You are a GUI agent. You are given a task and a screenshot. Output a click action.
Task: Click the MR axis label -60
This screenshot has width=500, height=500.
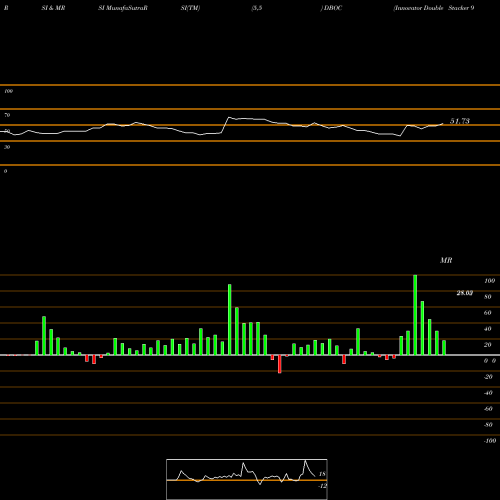click(488, 409)
